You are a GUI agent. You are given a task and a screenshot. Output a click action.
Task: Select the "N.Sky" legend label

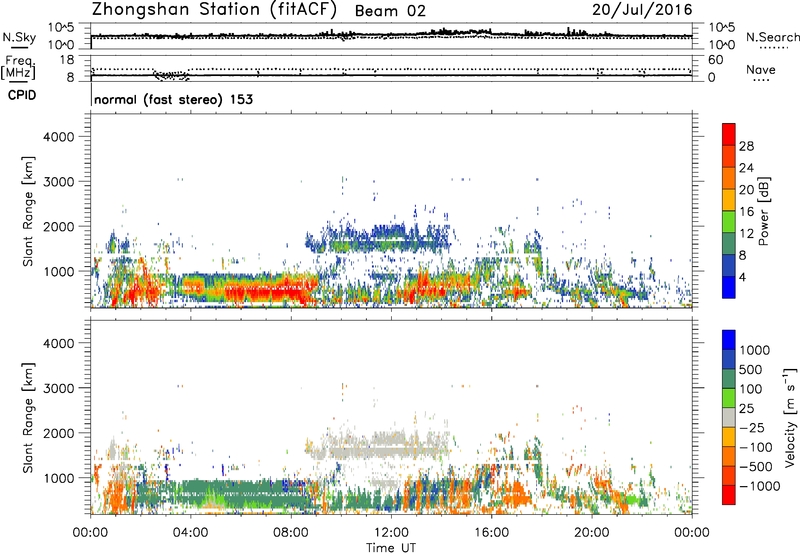click(19, 37)
